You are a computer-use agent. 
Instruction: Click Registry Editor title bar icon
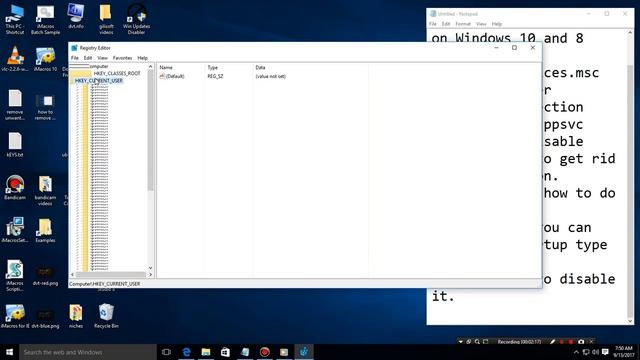tap(74, 48)
